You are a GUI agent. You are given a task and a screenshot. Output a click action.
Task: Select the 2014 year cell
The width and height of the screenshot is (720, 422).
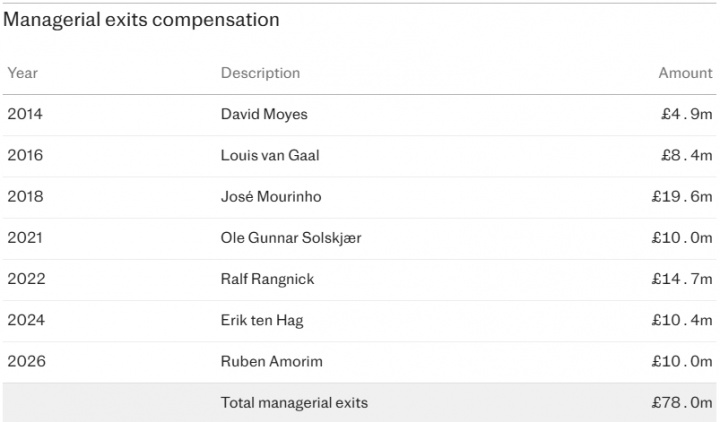[x=25, y=114]
